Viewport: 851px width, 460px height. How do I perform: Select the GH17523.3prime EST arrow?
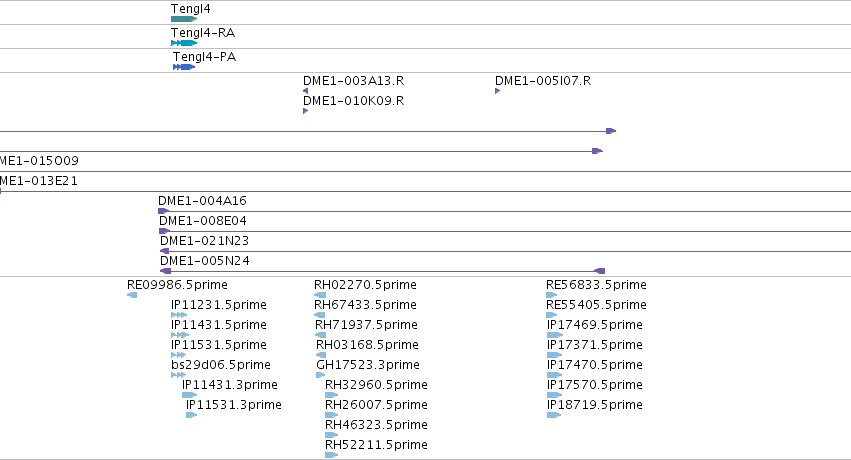point(321,375)
